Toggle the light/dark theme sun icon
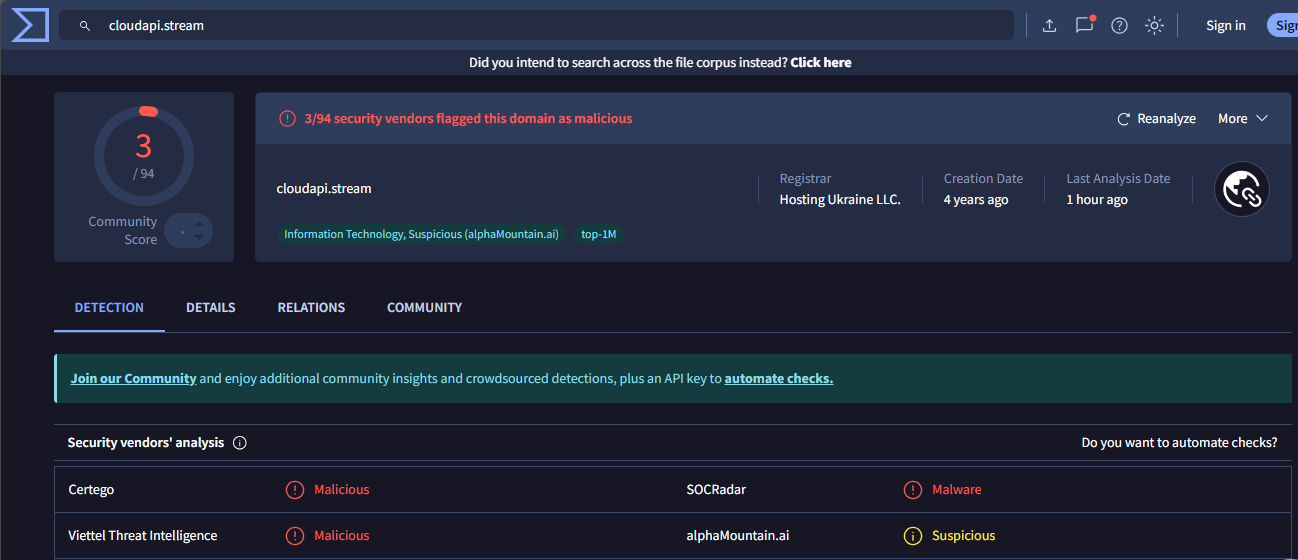Viewport: 1298px width, 560px height. (x=1154, y=26)
